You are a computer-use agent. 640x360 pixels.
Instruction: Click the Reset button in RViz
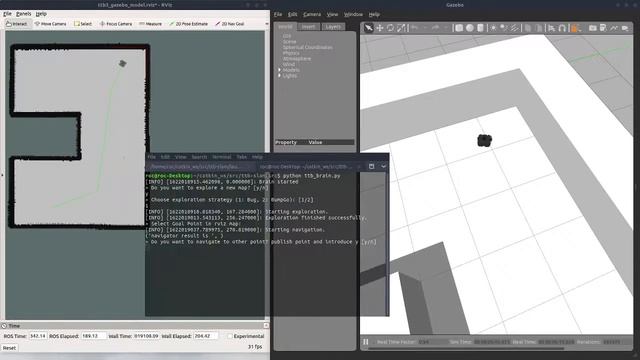tap(9, 348)
